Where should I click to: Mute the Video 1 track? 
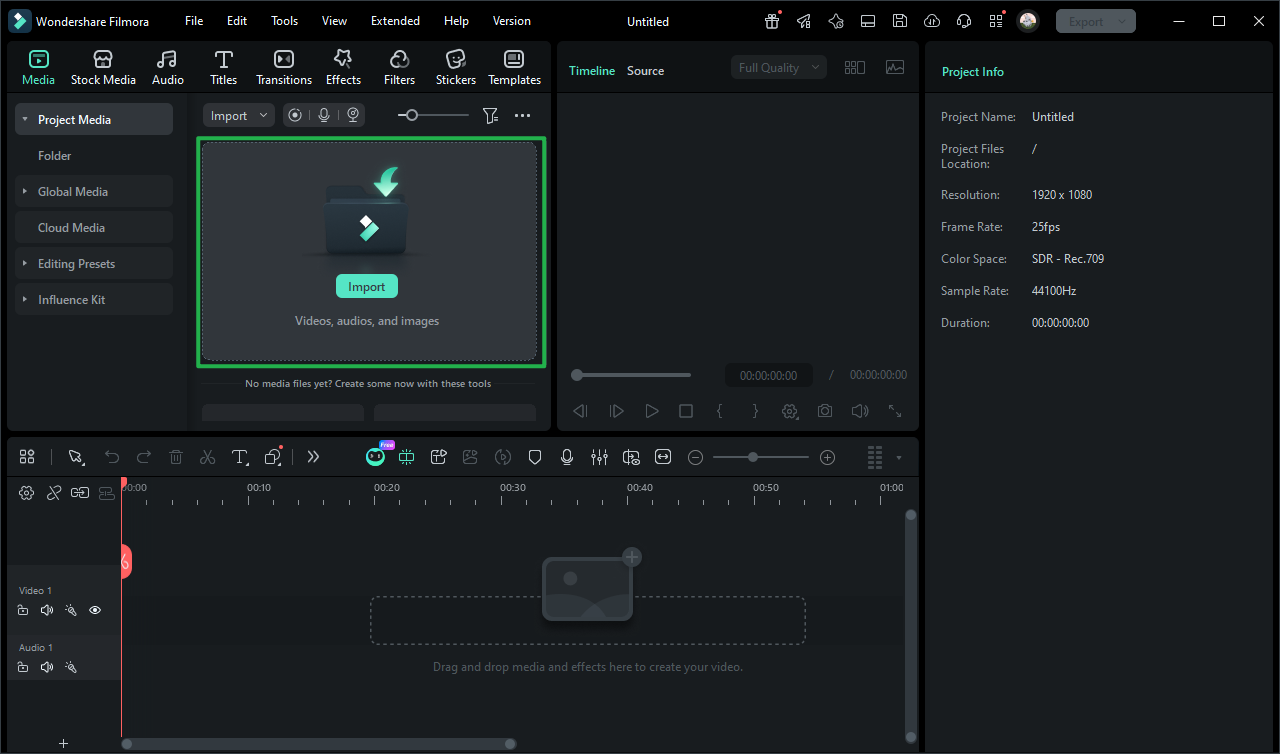click(47, 610)
